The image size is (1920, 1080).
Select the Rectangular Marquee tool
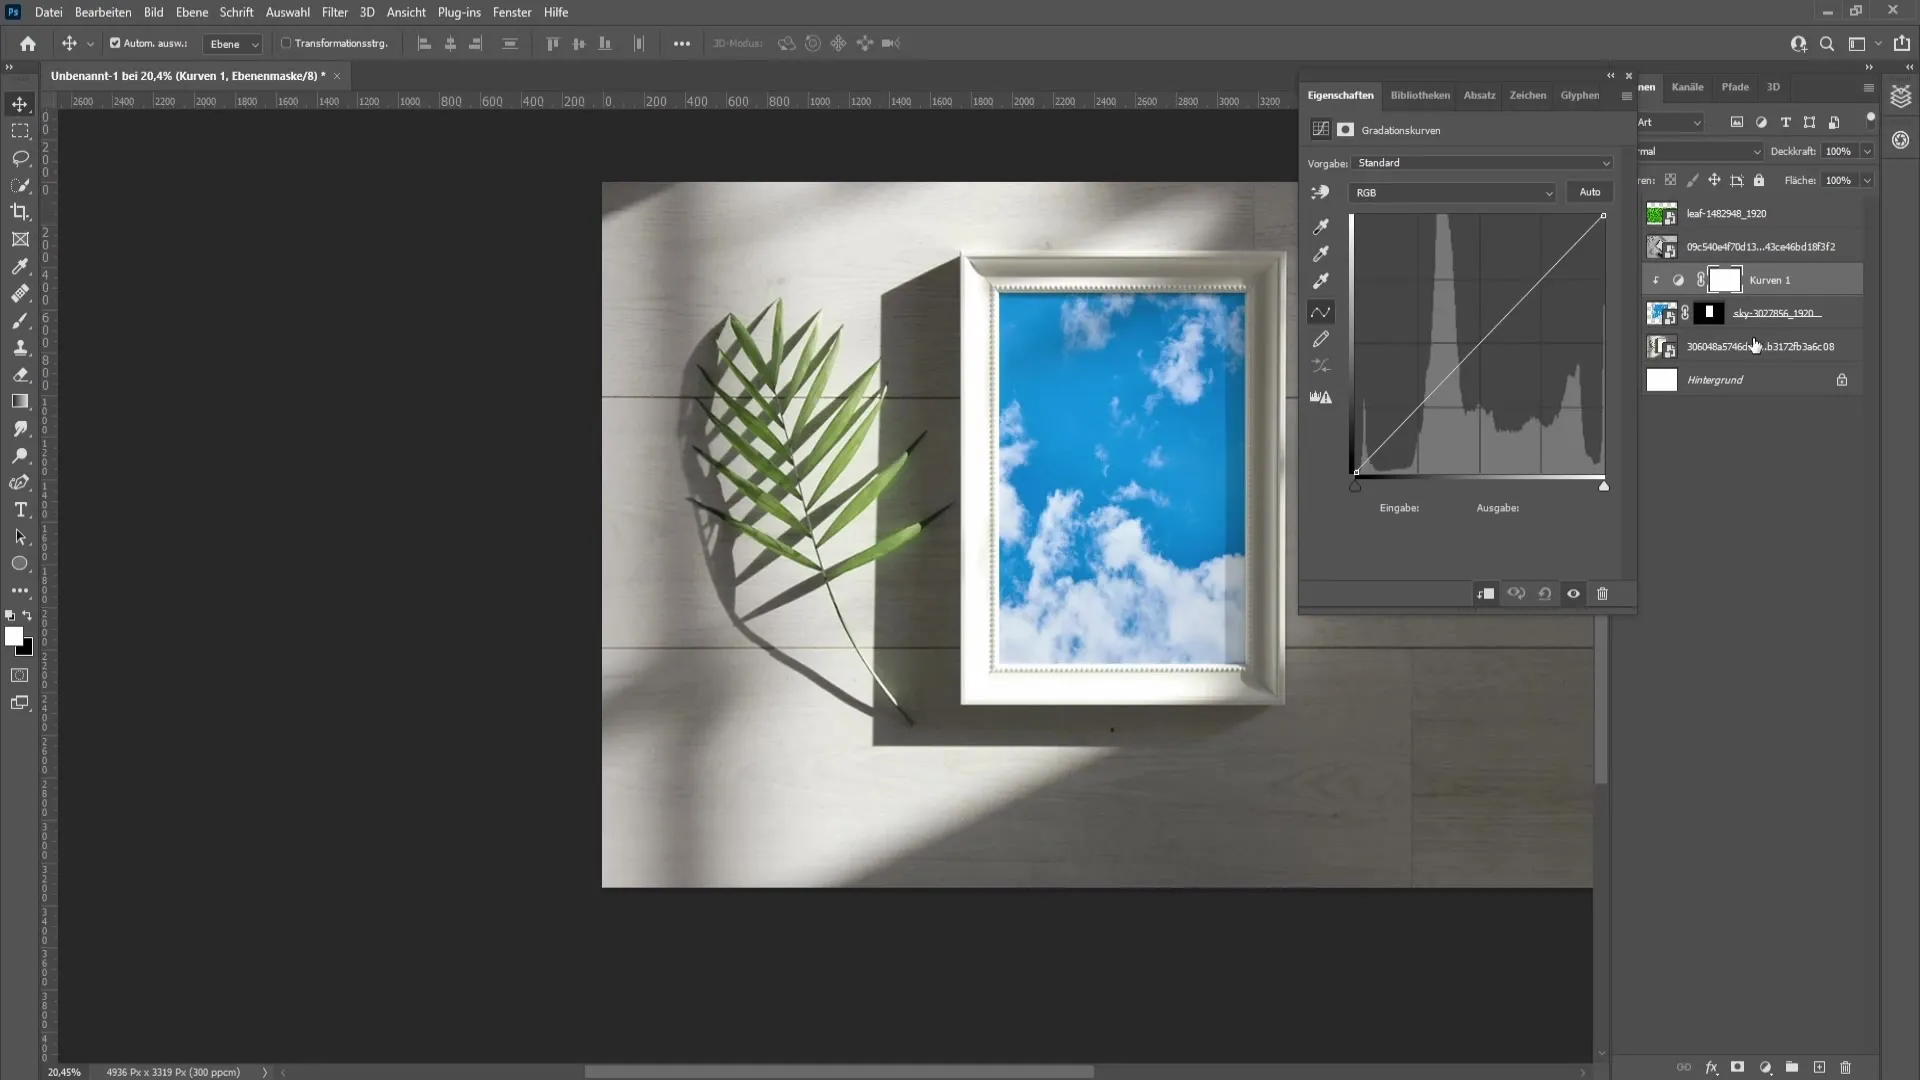click(20, 131)
